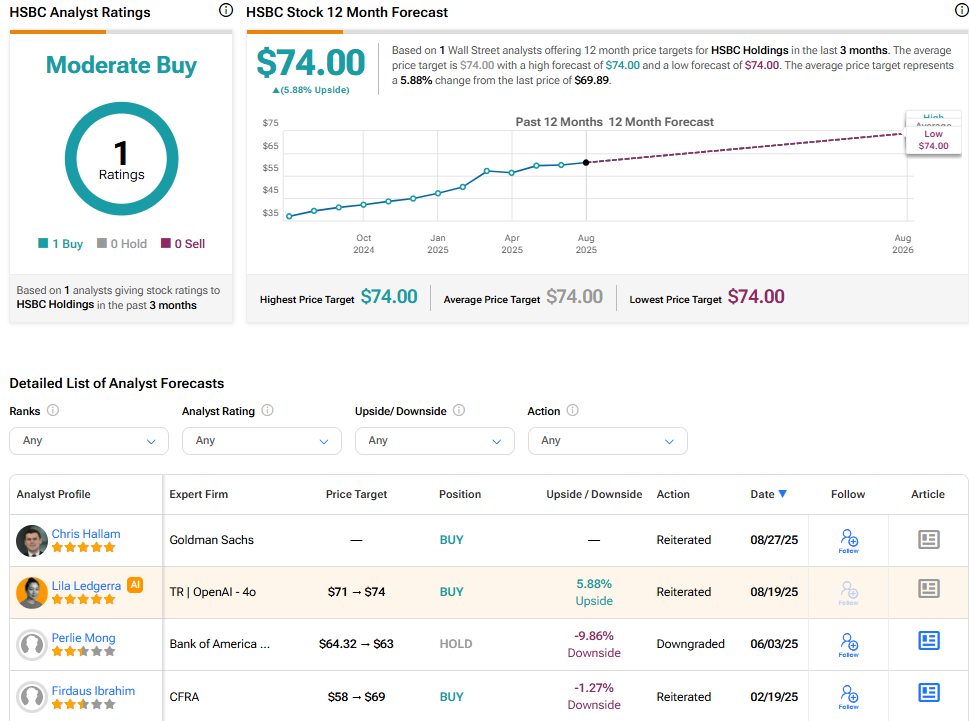Show the Ranks filter info tooltip
Image resolution: width=969 pixels, height=721 pixels.
click(53, 410)
